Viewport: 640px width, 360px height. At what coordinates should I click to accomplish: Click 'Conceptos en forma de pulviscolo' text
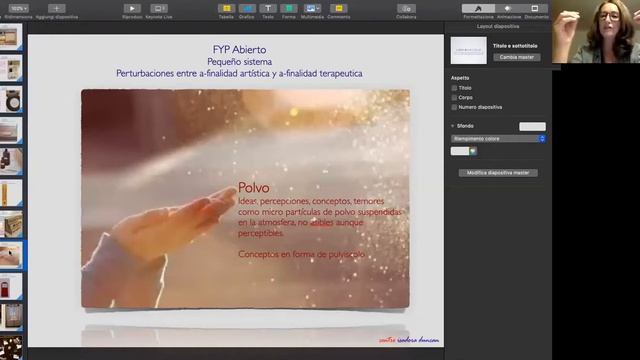click(x=301, y=254)
